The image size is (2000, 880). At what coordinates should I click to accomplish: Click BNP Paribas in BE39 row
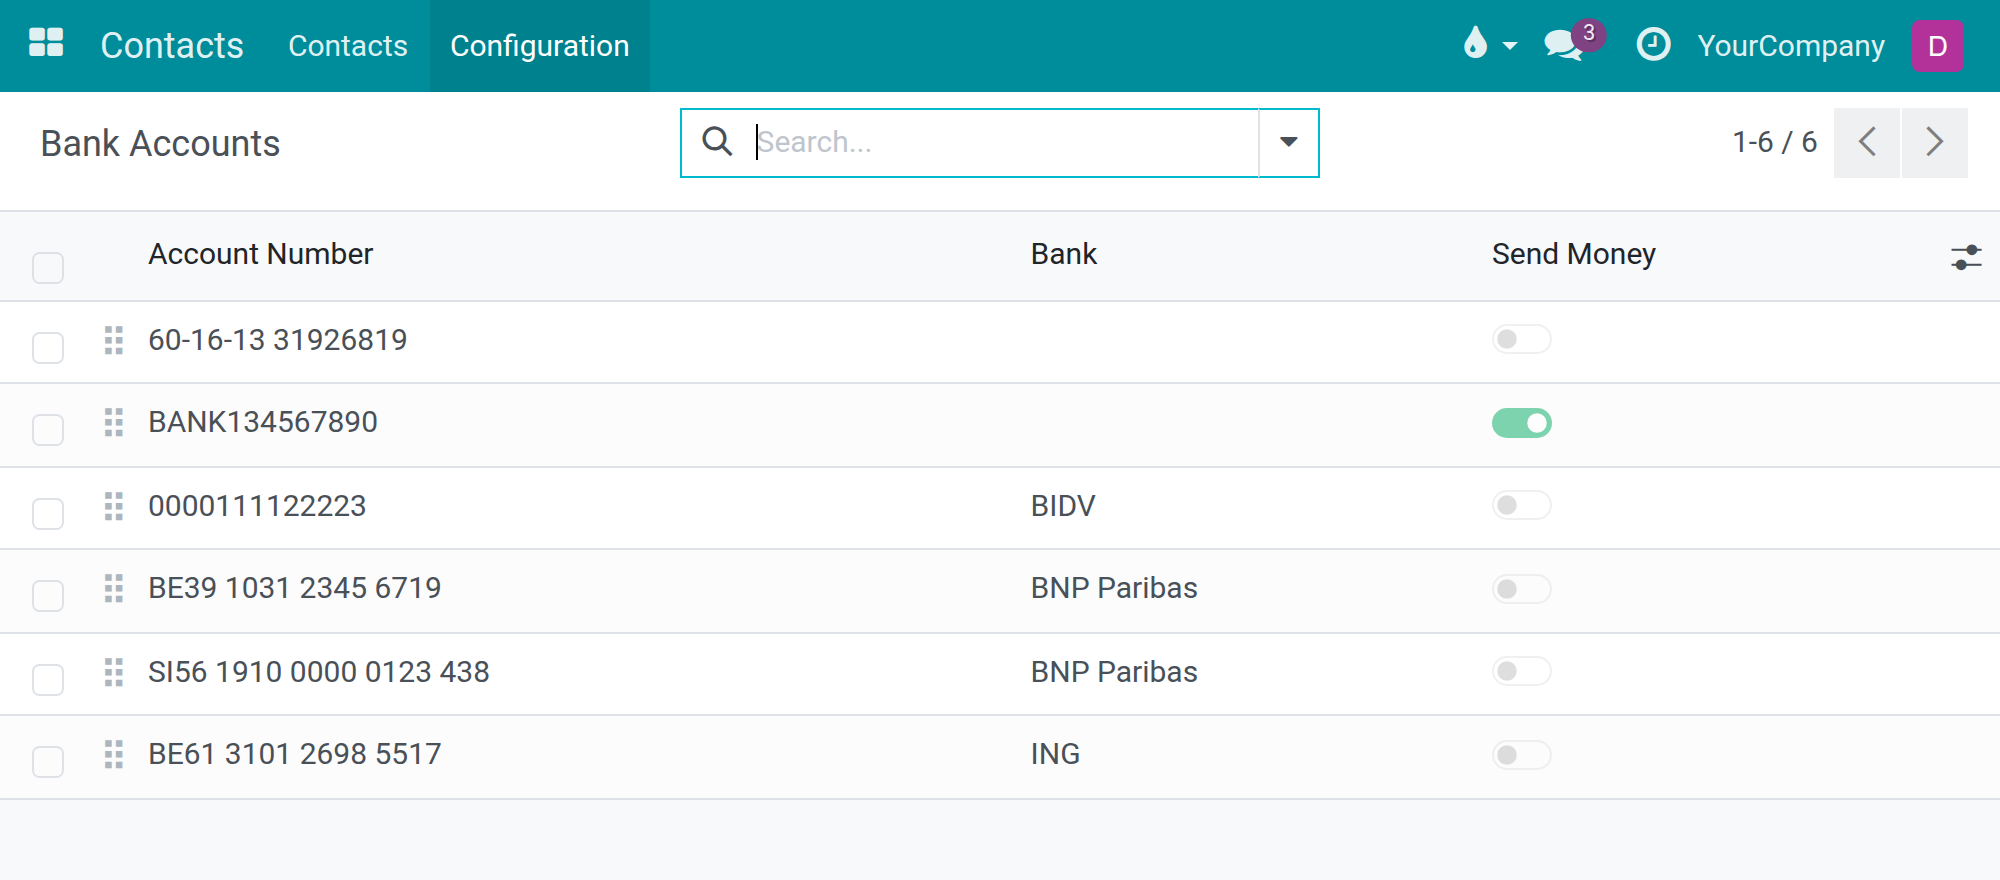point(1114,588)
